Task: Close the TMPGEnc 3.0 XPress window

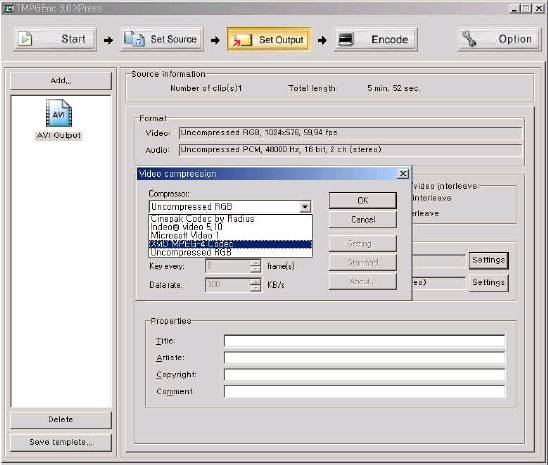Action: pyautogui.click(x=539, y=8)
